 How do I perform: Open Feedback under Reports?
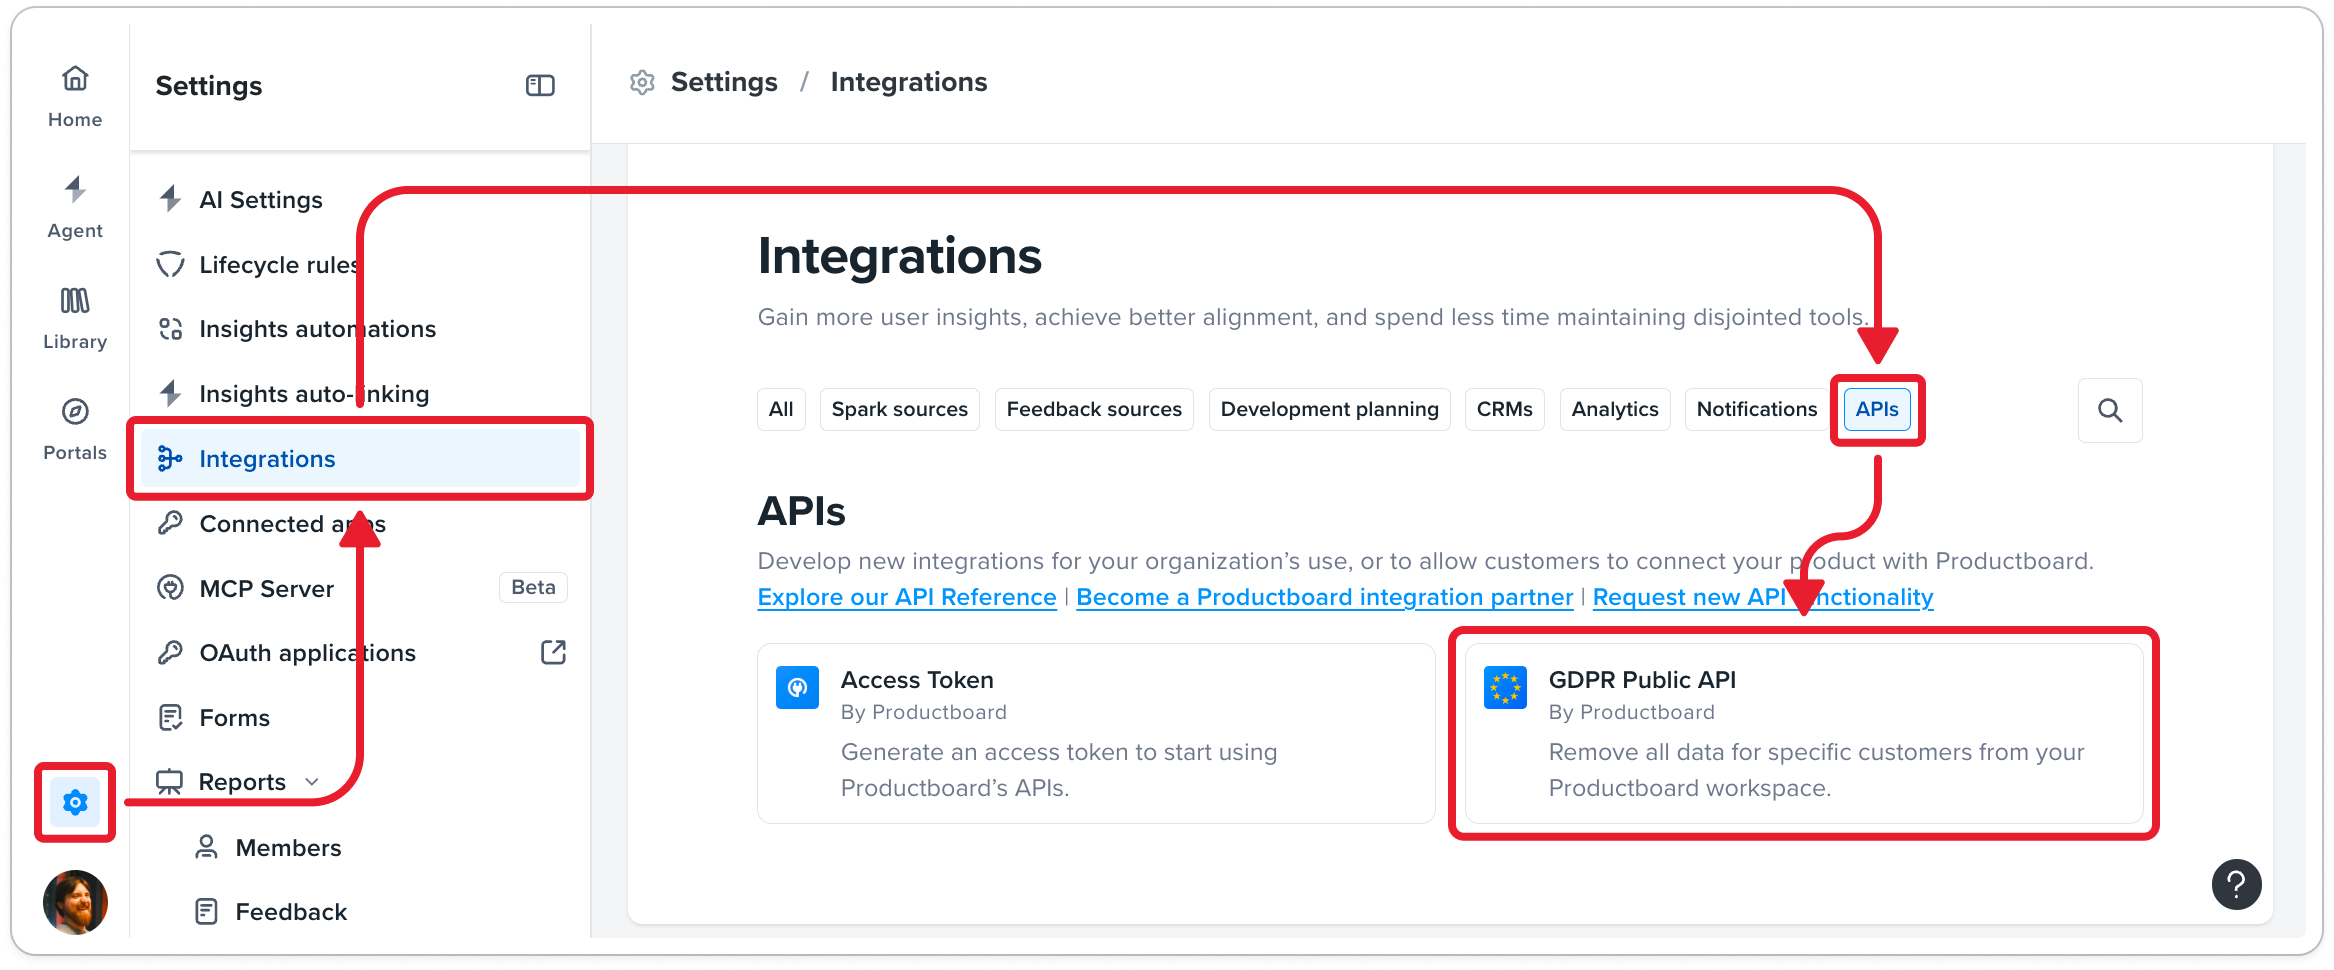click(291, 912)
